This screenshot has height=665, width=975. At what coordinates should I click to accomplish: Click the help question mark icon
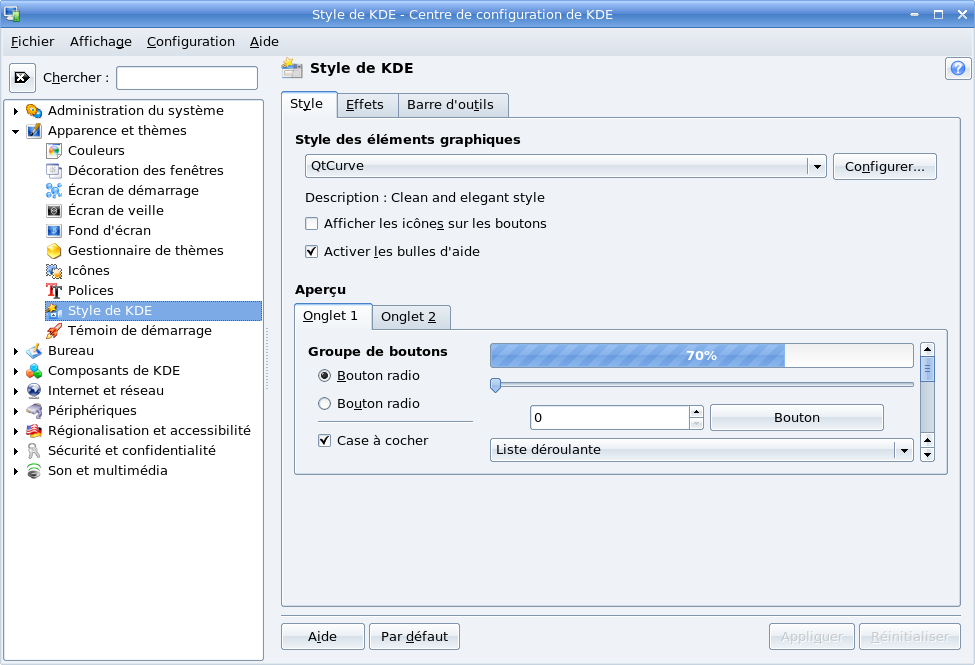click(x=958, y=68)
